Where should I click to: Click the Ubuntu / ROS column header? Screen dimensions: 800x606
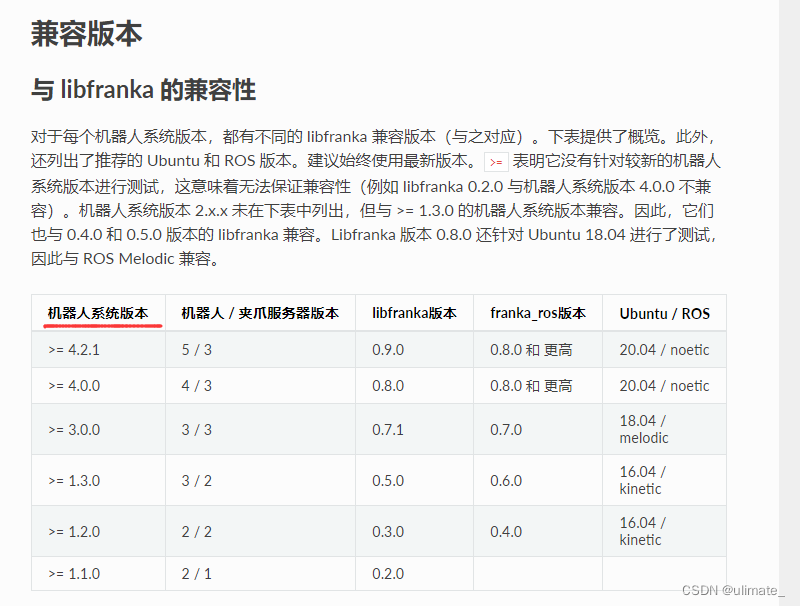(x=662, y=313)
